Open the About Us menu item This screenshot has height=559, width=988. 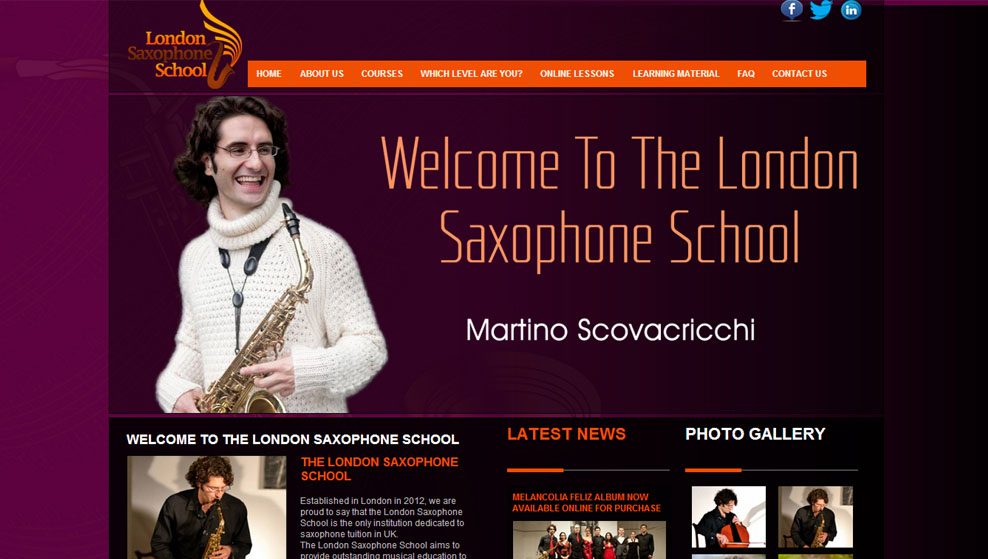pyautogui.click(x=322, y=74)
